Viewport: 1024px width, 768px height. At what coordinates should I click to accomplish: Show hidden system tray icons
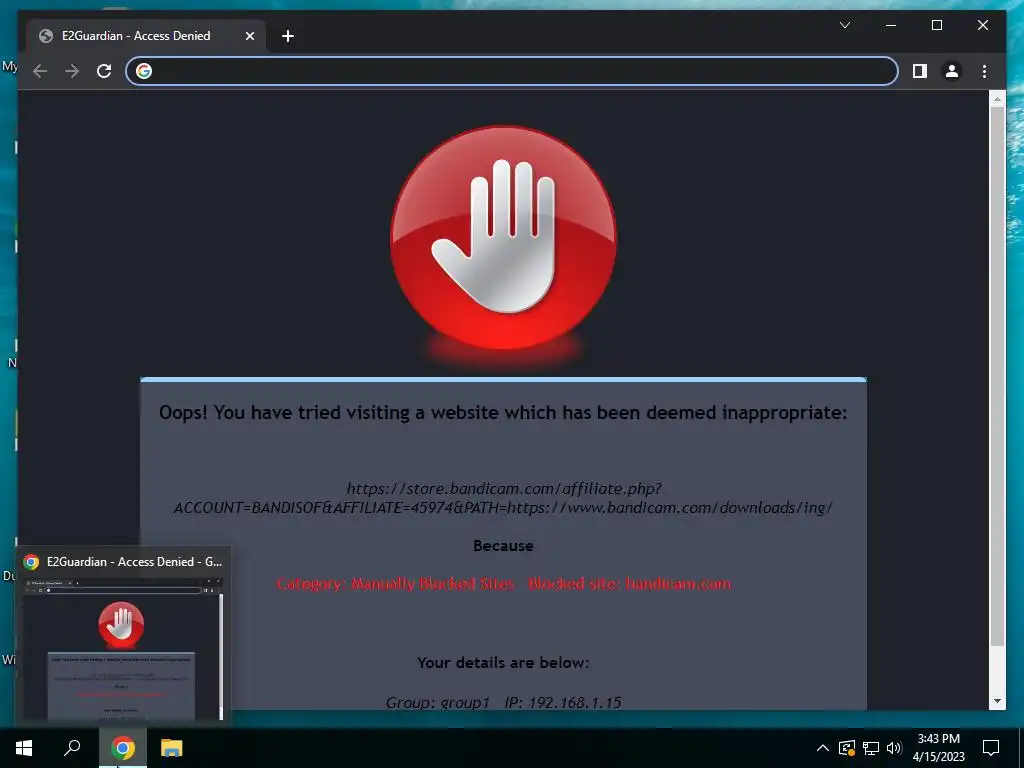pos(823,748)
